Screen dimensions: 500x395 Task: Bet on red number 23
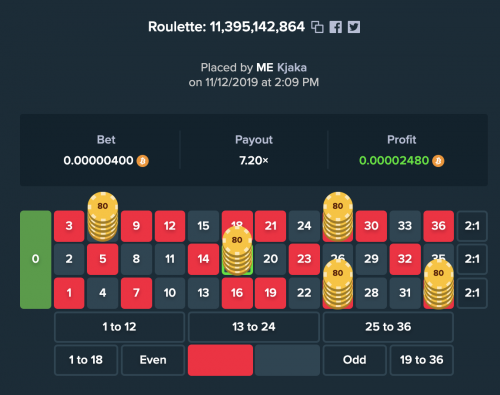[x=304, y=259]
